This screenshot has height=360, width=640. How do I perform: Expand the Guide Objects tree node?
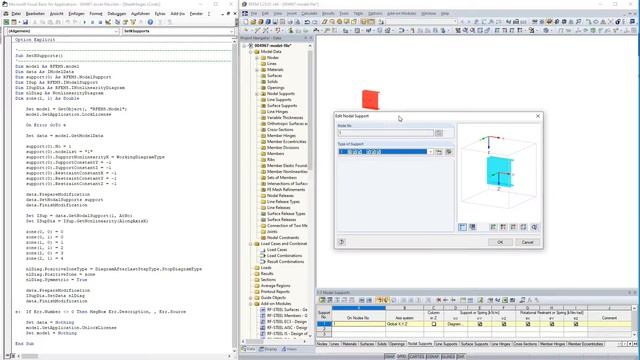point(251,298)
